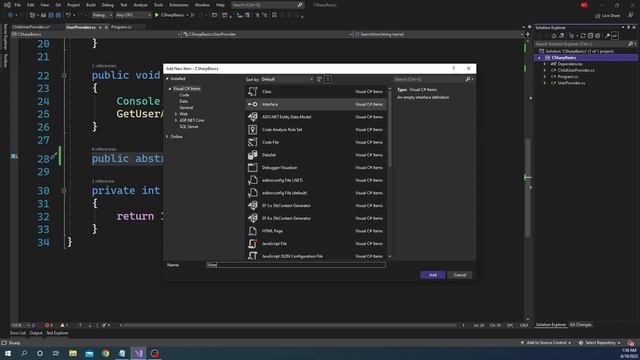Open the File menu
640x360 pixels.
pos(18,5)
